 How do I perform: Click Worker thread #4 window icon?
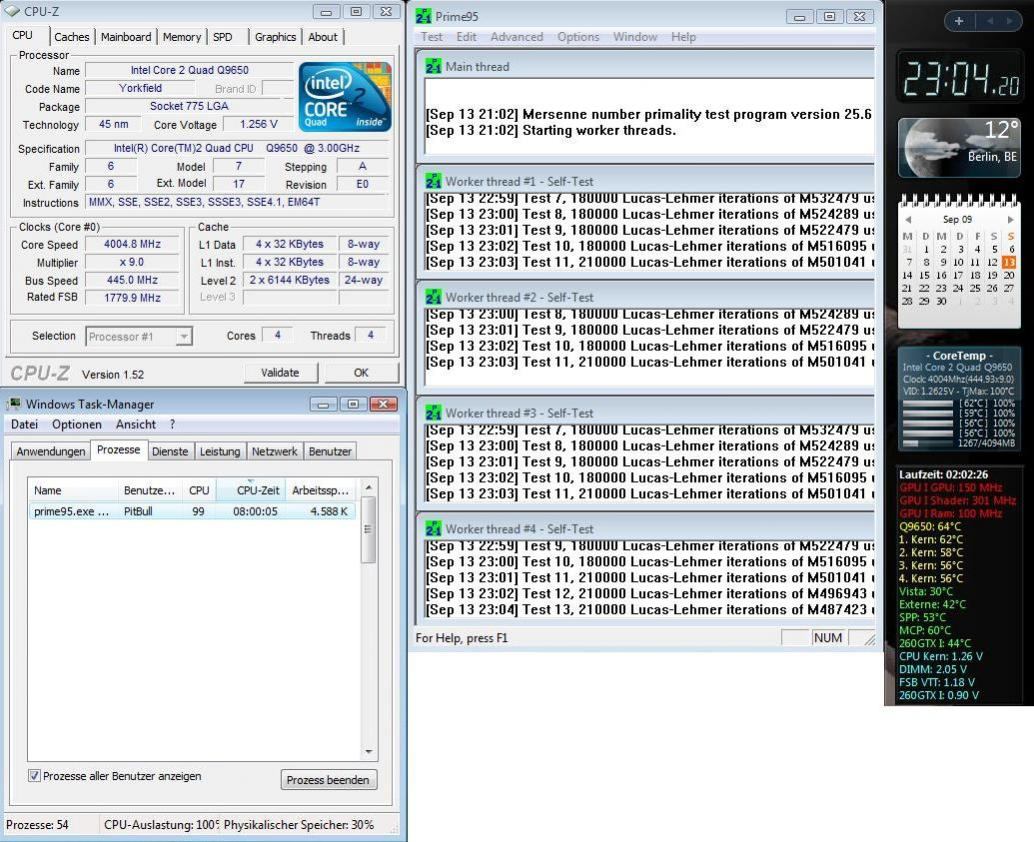point(433,529)
